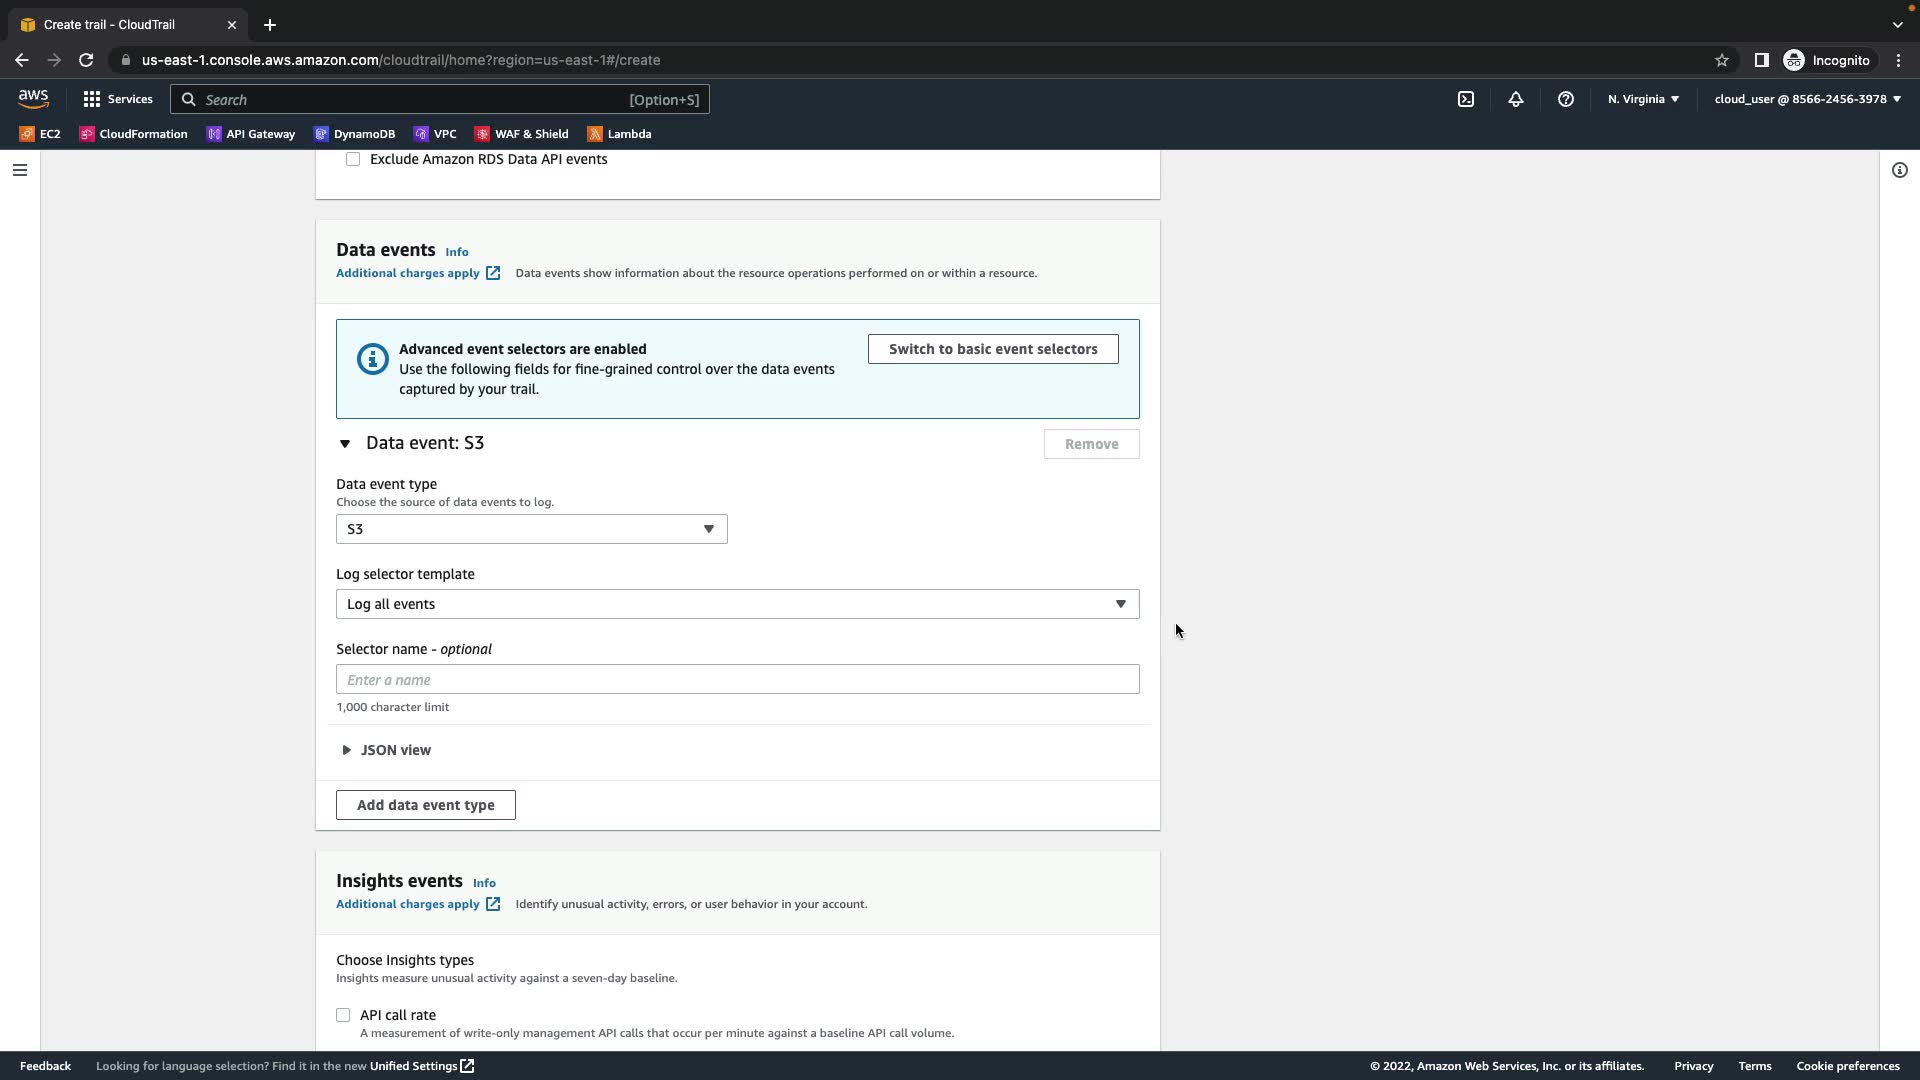The height and width of the screenshot is (1080, 1920).
Task: Open the left hamburger navigation menu
Action: coord(19,170)
